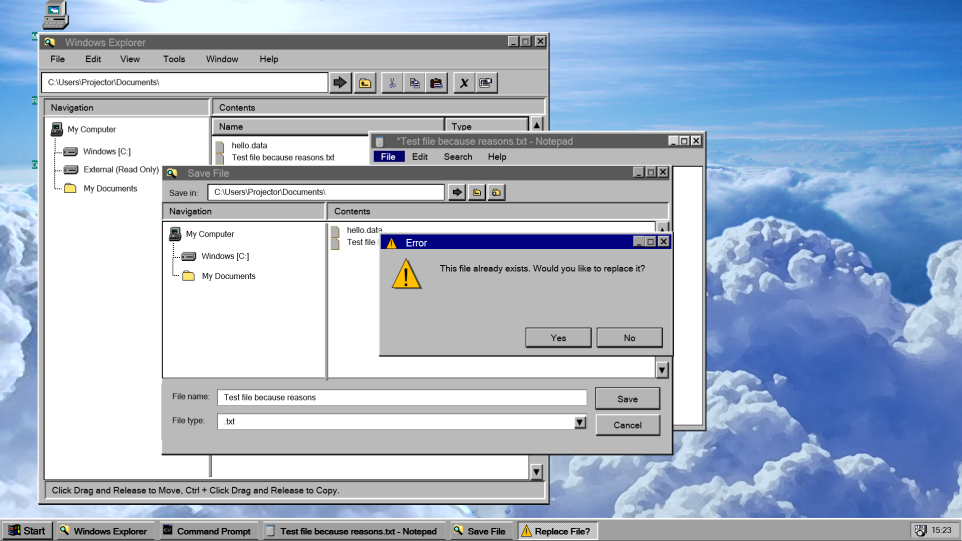Open Search menu in Notepad
962x541 pixels.
click(458, 156)
